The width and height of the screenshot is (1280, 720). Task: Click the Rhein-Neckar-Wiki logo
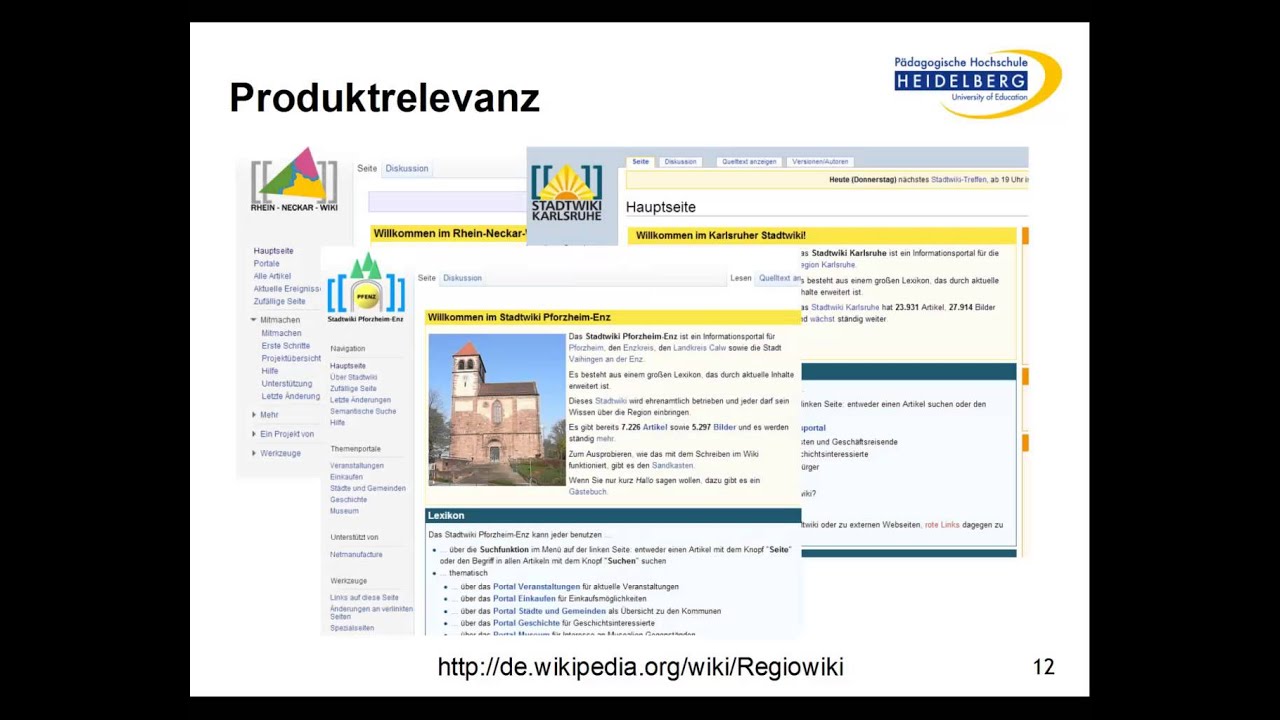pyautogui.click(x=294, y=180)
